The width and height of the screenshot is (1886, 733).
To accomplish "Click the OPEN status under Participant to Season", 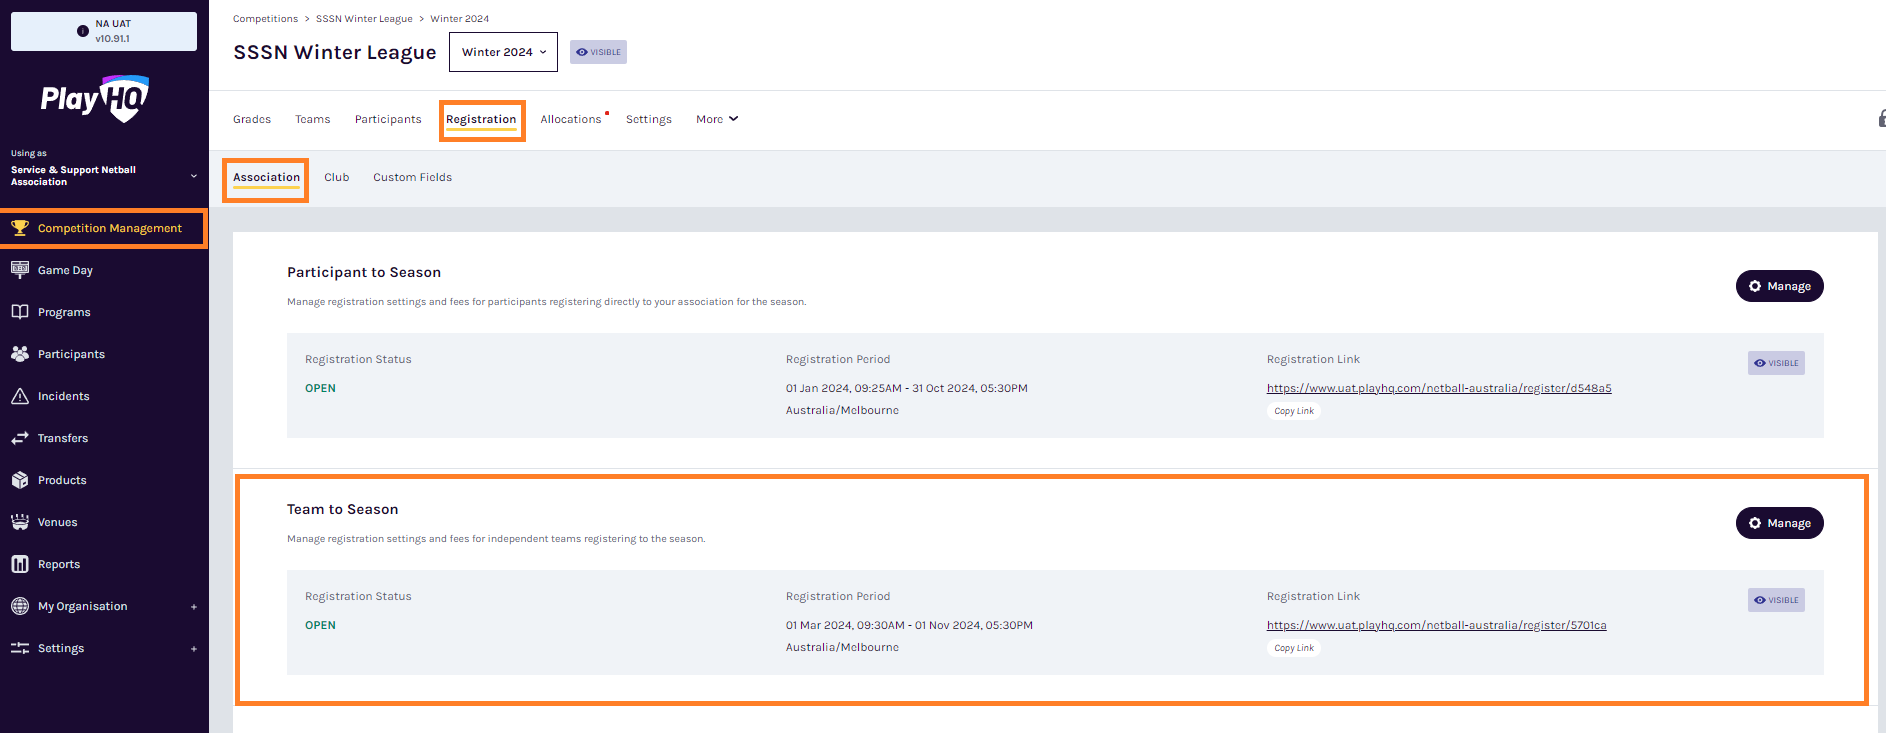I will [x=320, y=388].
